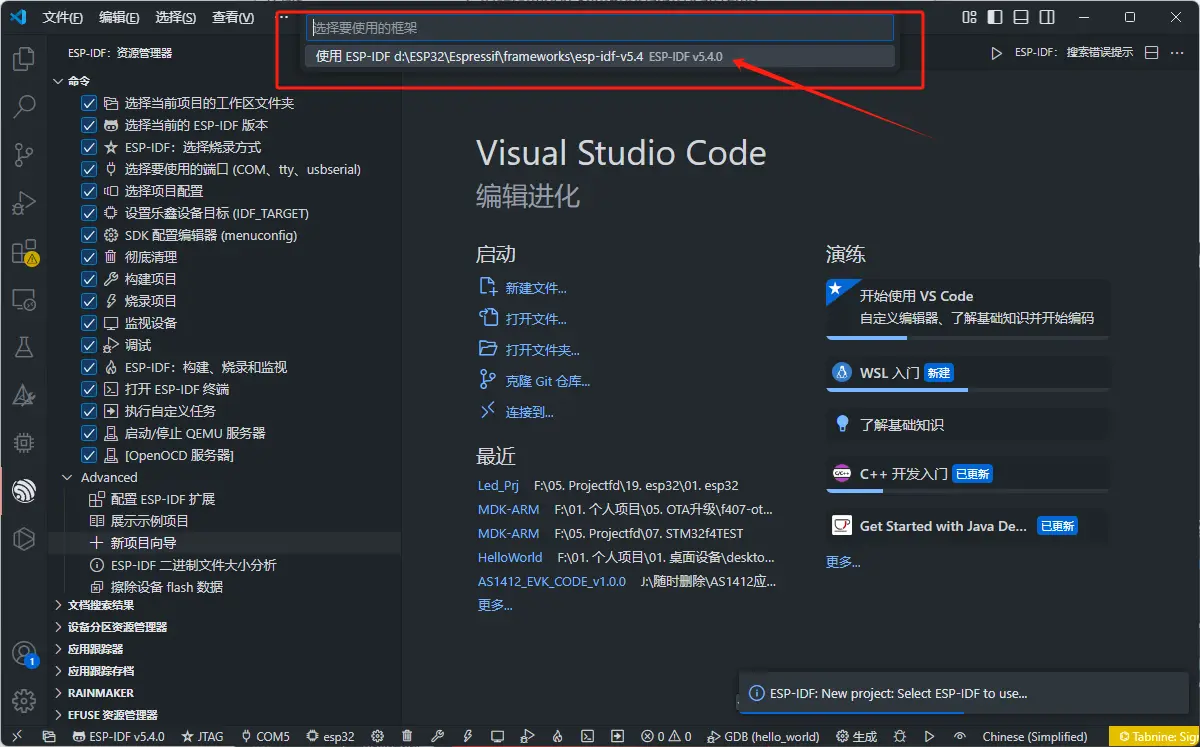The width and height of the screenshot is (1200, 747).
Task: Open the 开始使用 VS Code walkthrough
Action: [x=967, y=308]
